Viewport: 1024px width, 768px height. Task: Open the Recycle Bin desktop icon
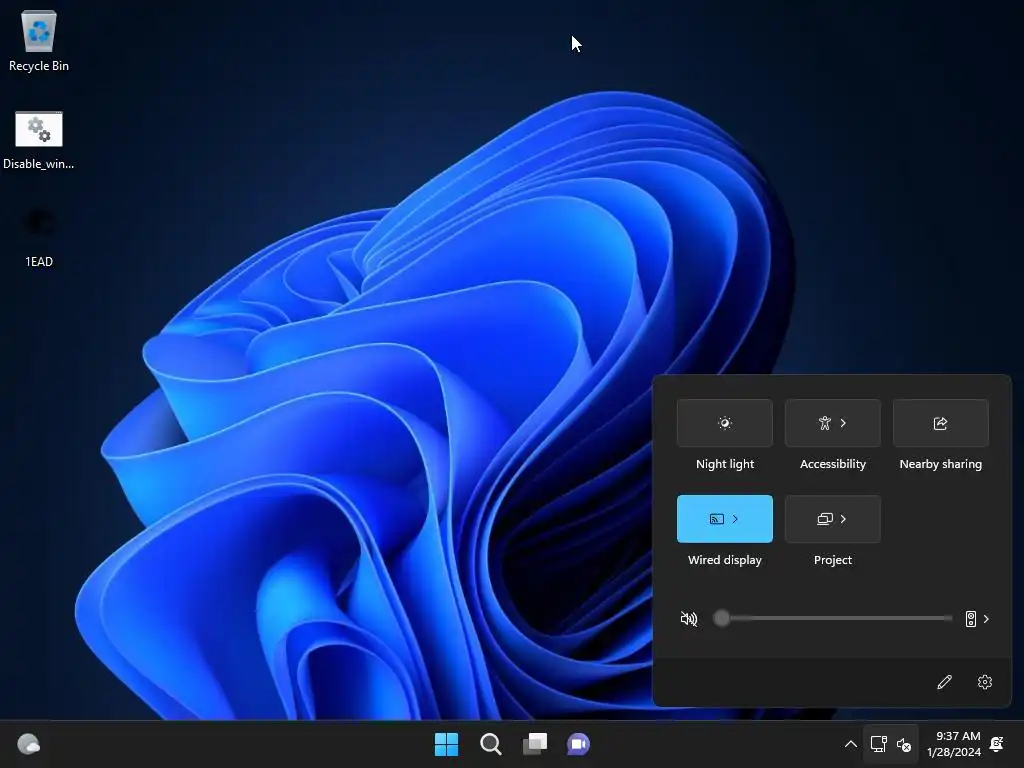(x=39, y=40)
